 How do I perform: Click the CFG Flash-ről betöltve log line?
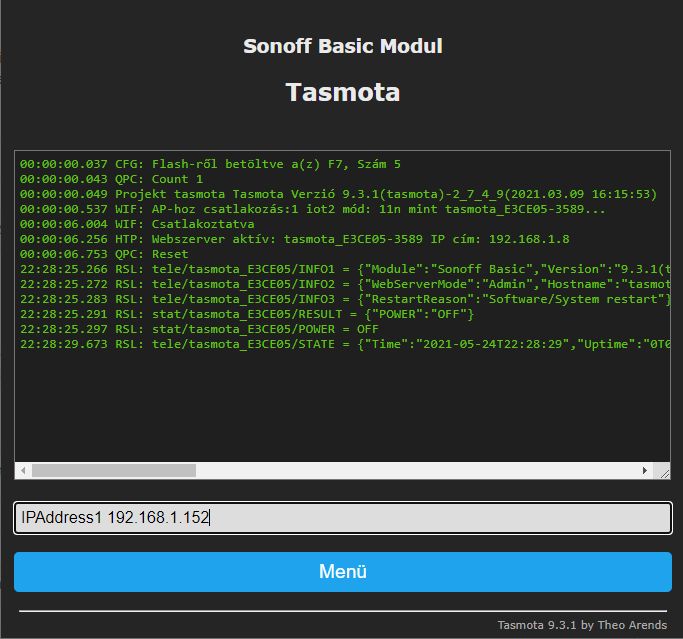pyautogui.click(x=210, y=164)
